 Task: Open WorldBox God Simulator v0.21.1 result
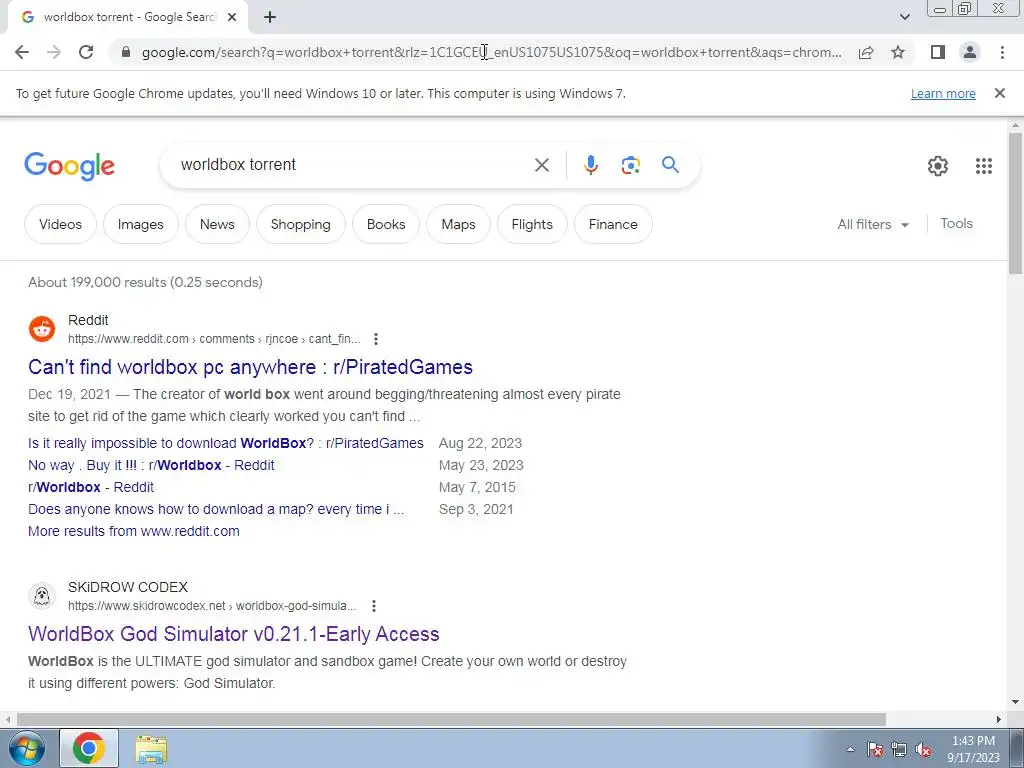234,634
